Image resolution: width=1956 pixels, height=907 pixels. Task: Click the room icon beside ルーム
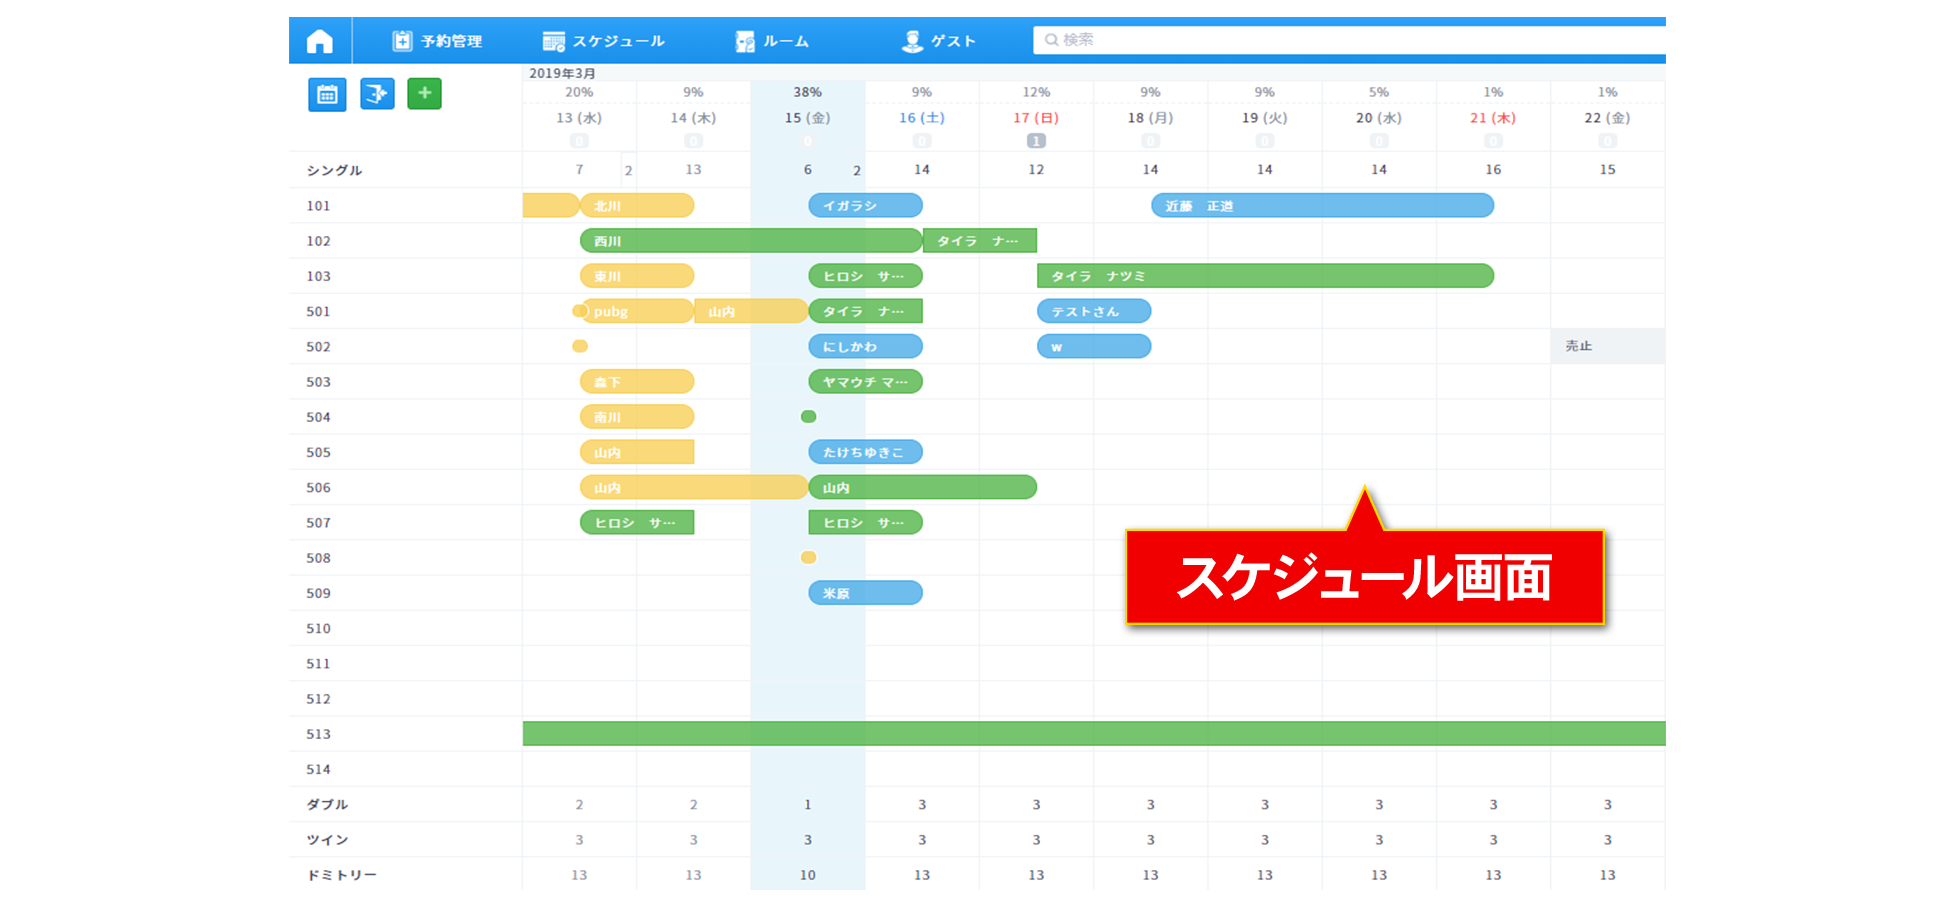(x=745, y=41)
